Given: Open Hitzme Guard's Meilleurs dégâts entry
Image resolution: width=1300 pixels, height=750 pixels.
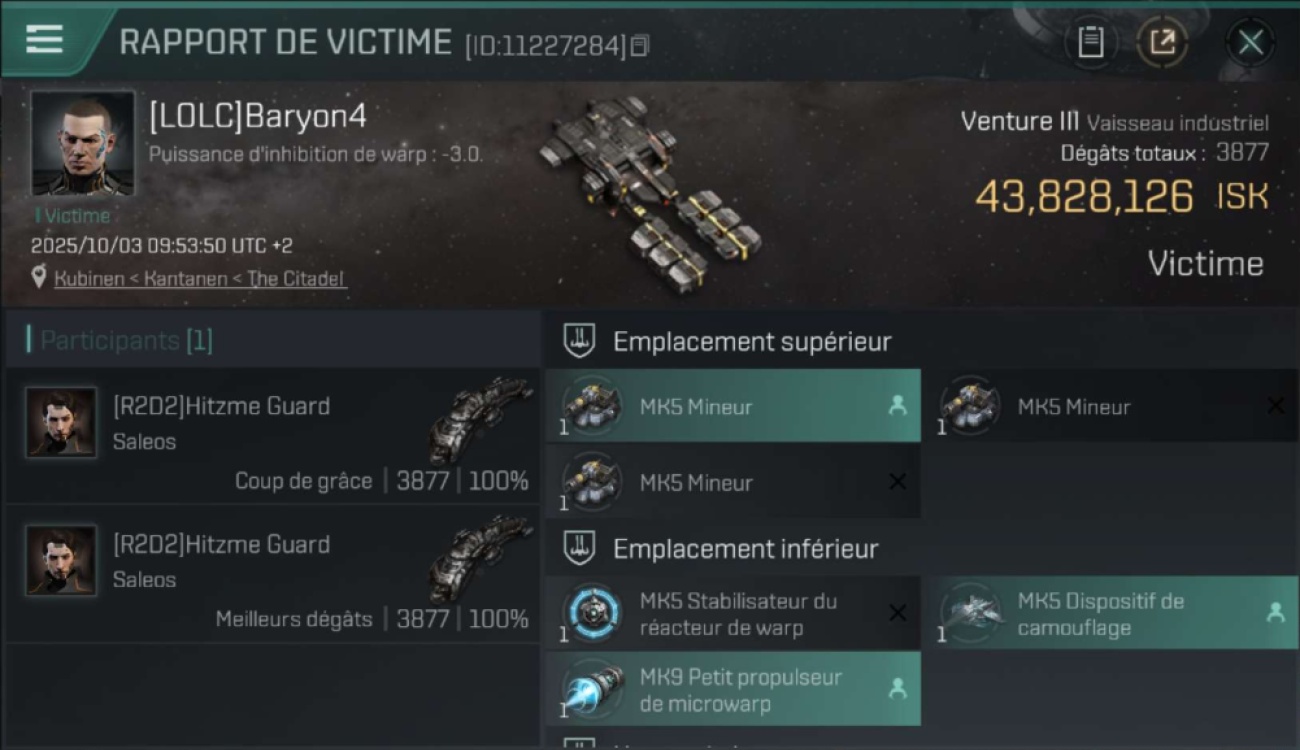Looking at the screenshot, I should tap(273, 574).
